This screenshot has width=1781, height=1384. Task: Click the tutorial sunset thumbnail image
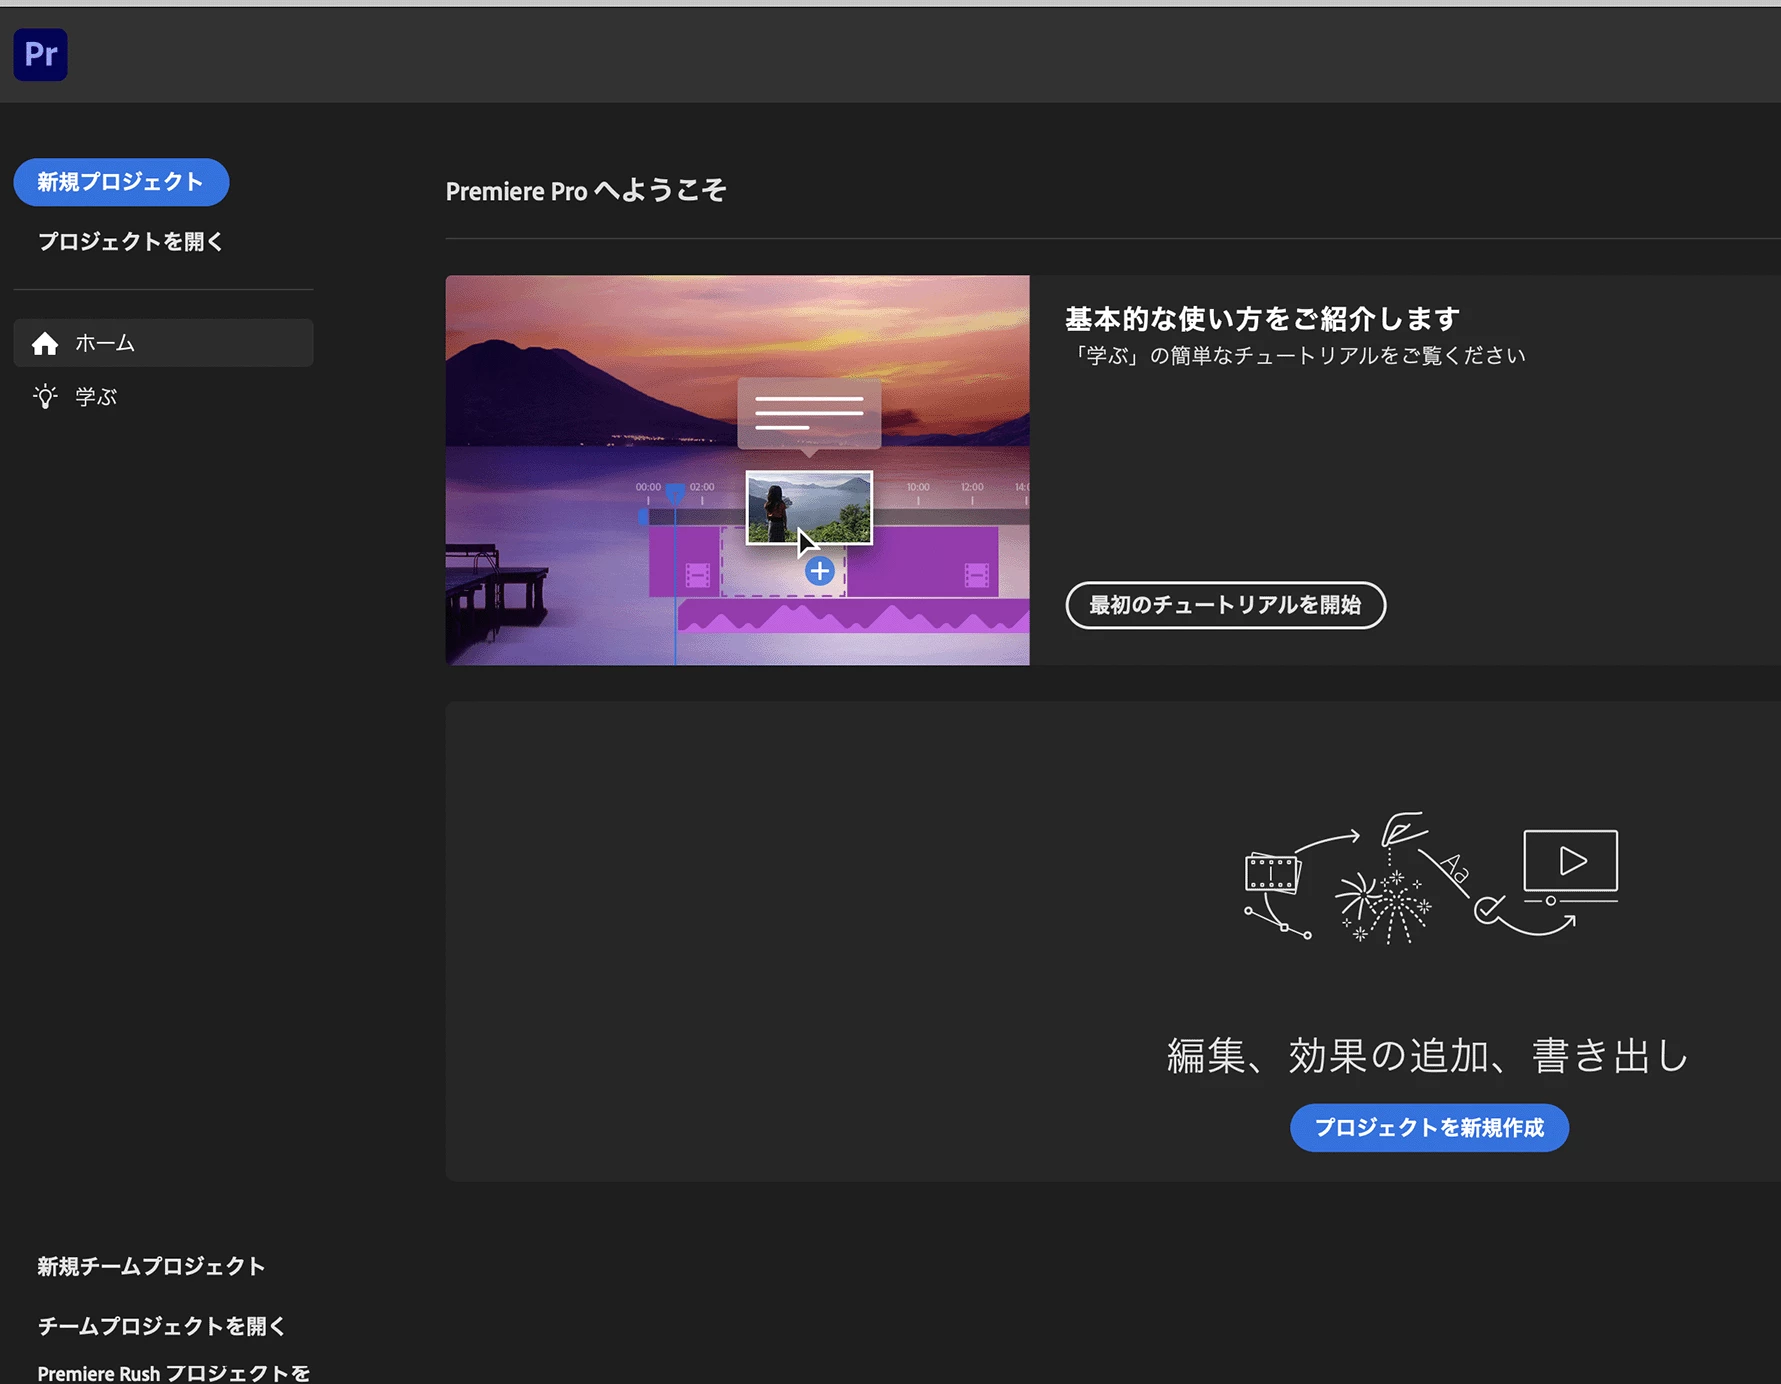(737, 470)
